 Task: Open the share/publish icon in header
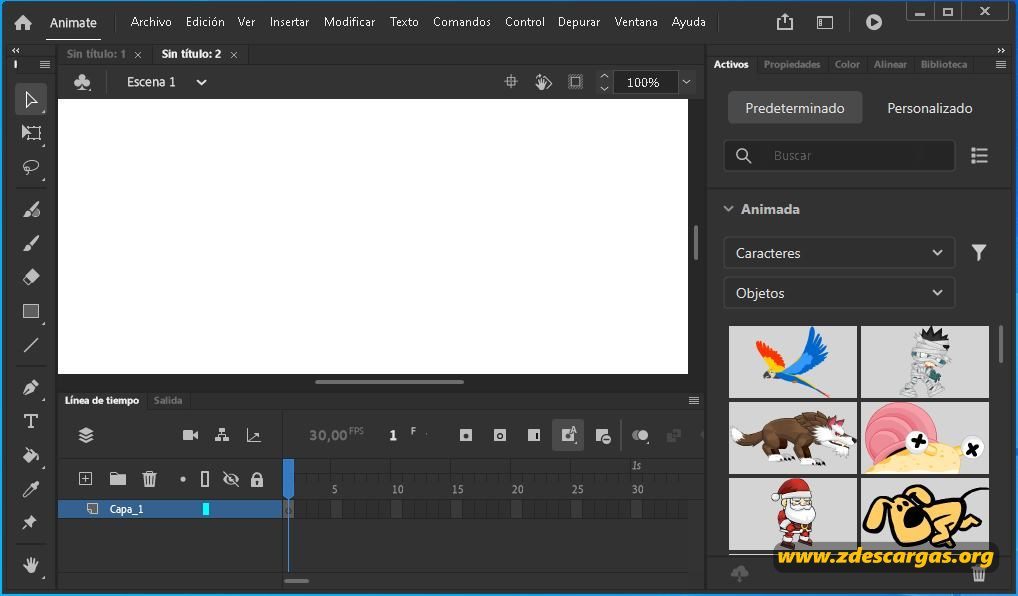pos(785,22)
